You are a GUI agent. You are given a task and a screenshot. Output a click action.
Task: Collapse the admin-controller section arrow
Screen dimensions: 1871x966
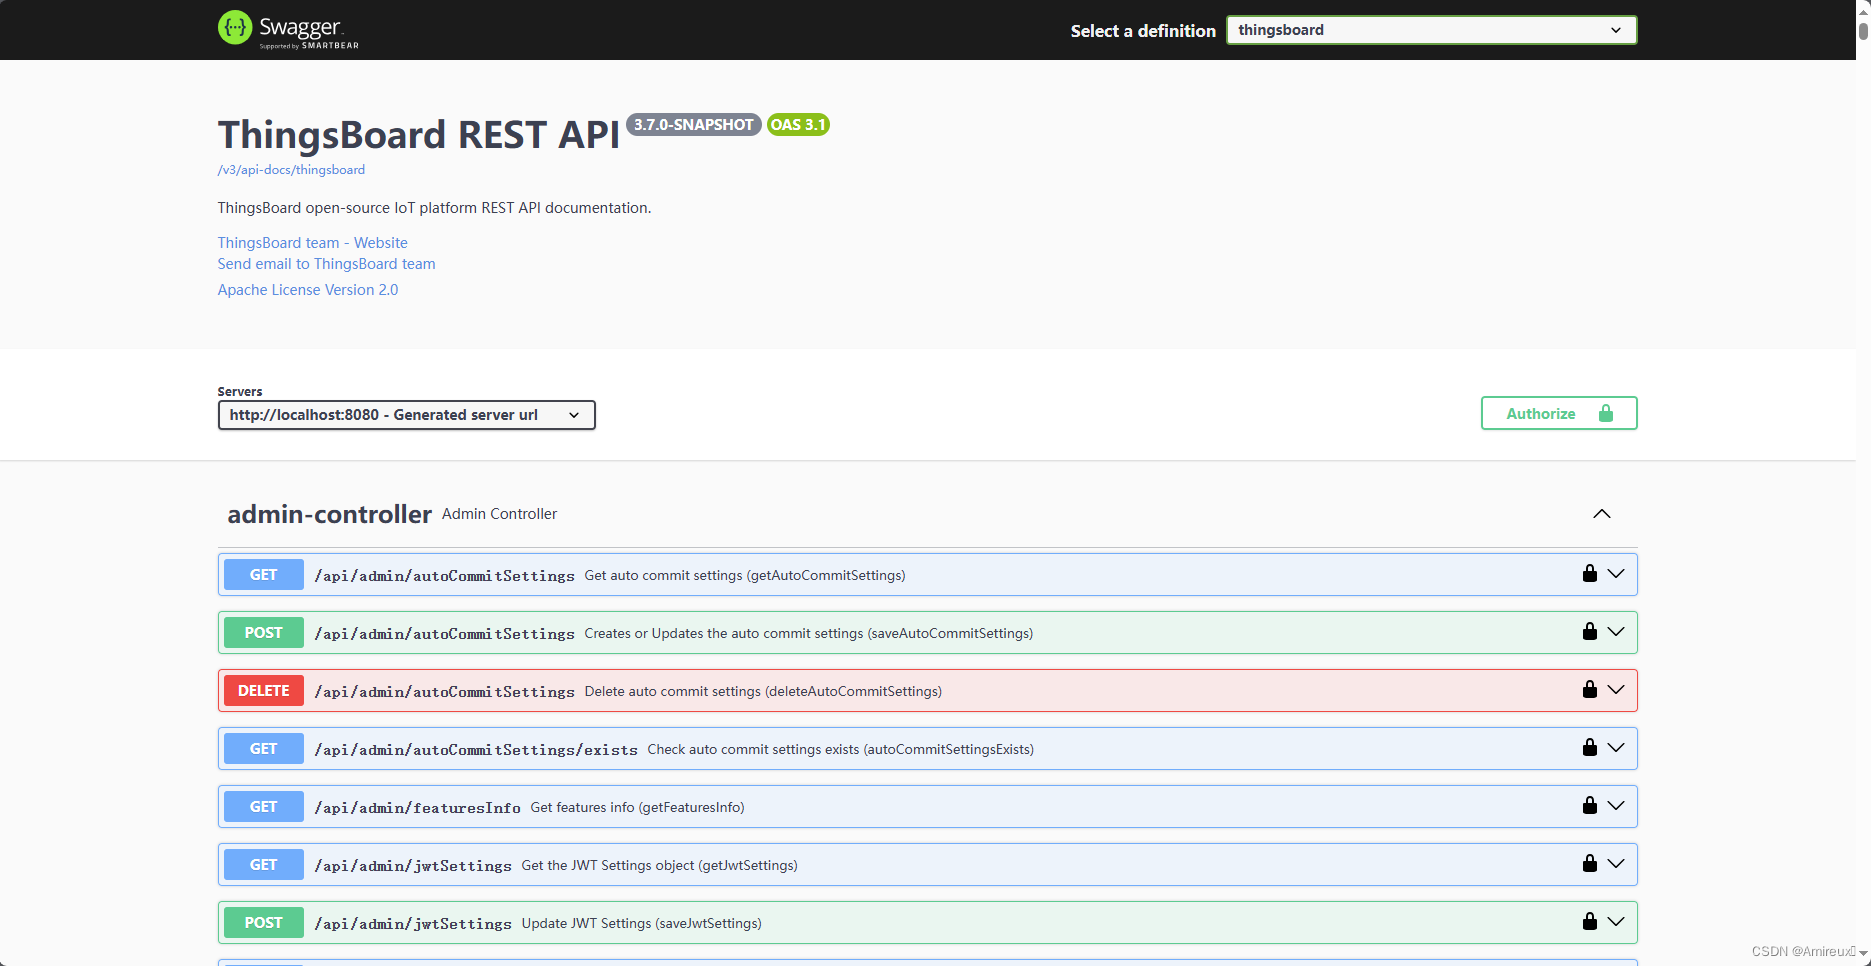1602,514
